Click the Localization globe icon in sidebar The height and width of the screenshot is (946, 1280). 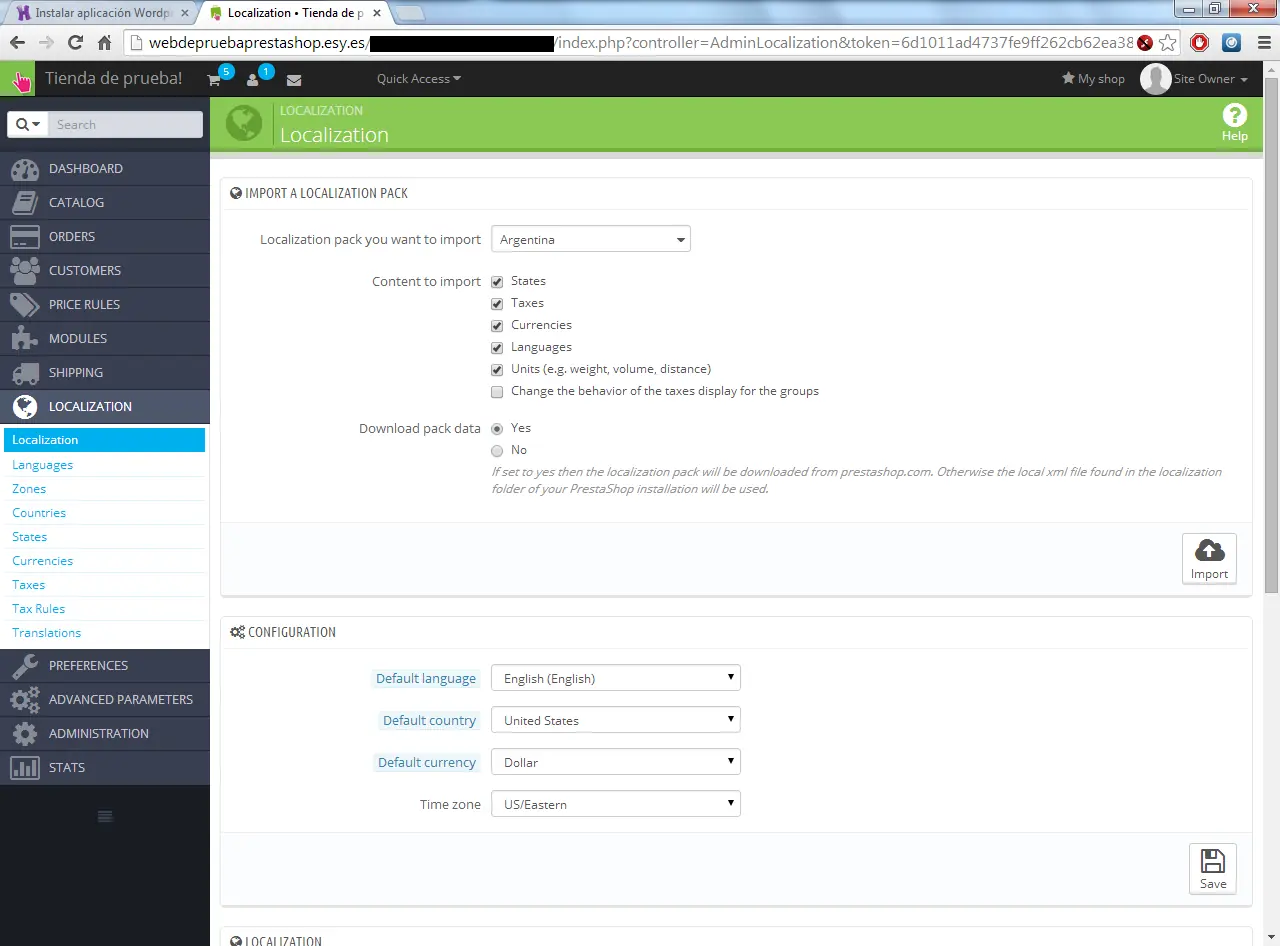click(24, 407)
